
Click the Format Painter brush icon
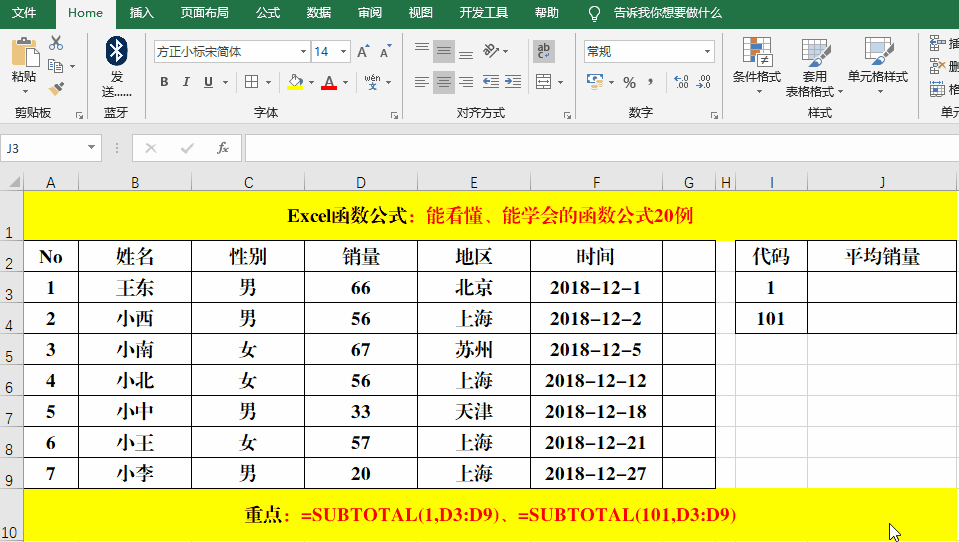tap(56, 89)
